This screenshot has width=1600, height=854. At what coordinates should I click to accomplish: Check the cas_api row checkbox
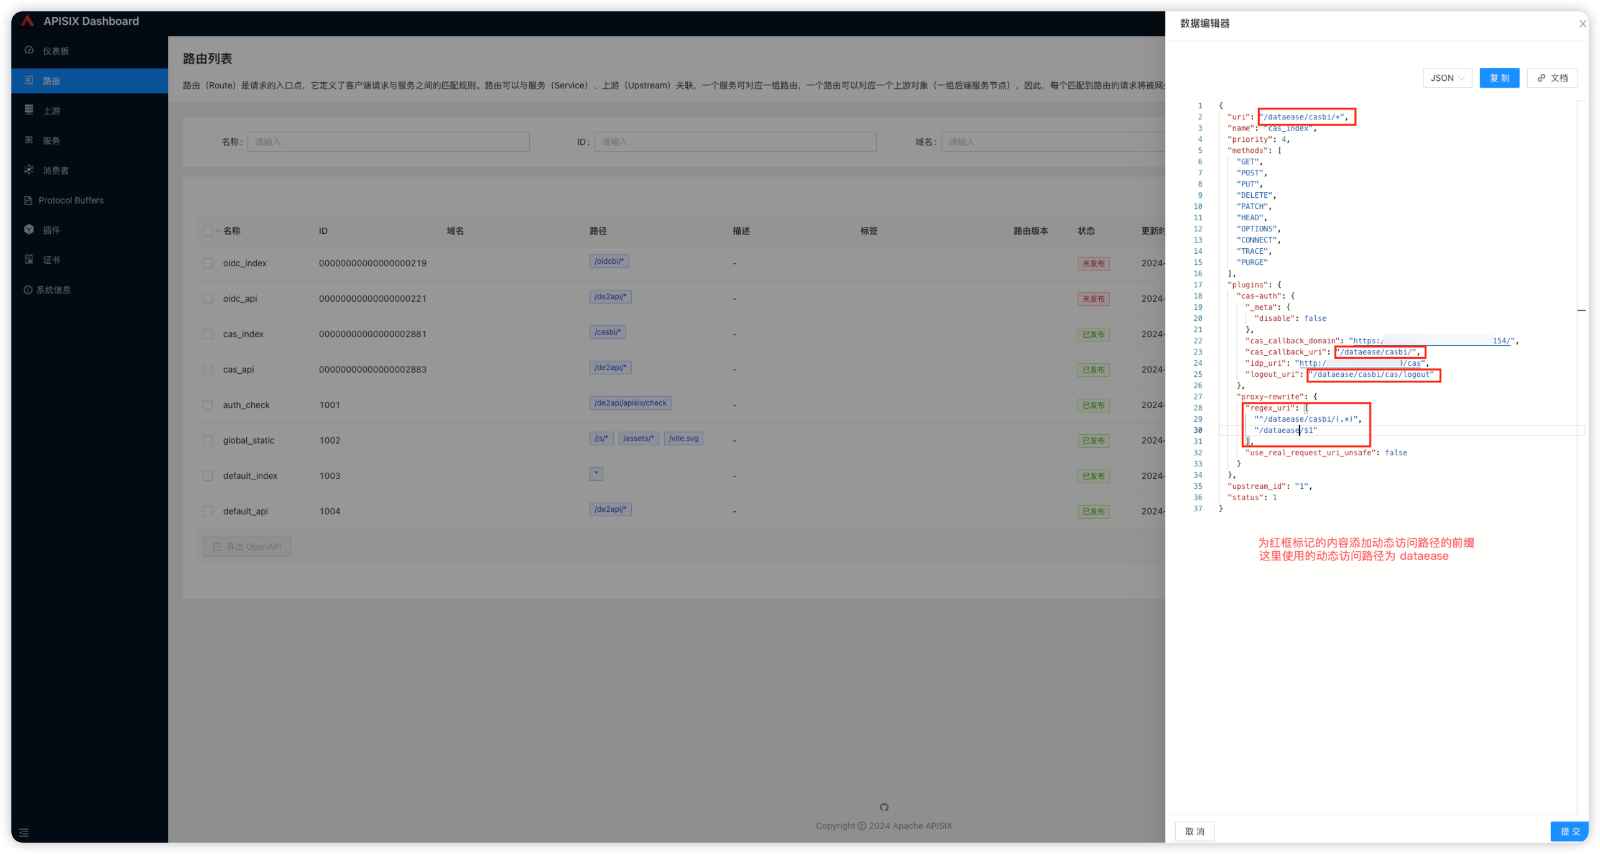tap(208, 369)
